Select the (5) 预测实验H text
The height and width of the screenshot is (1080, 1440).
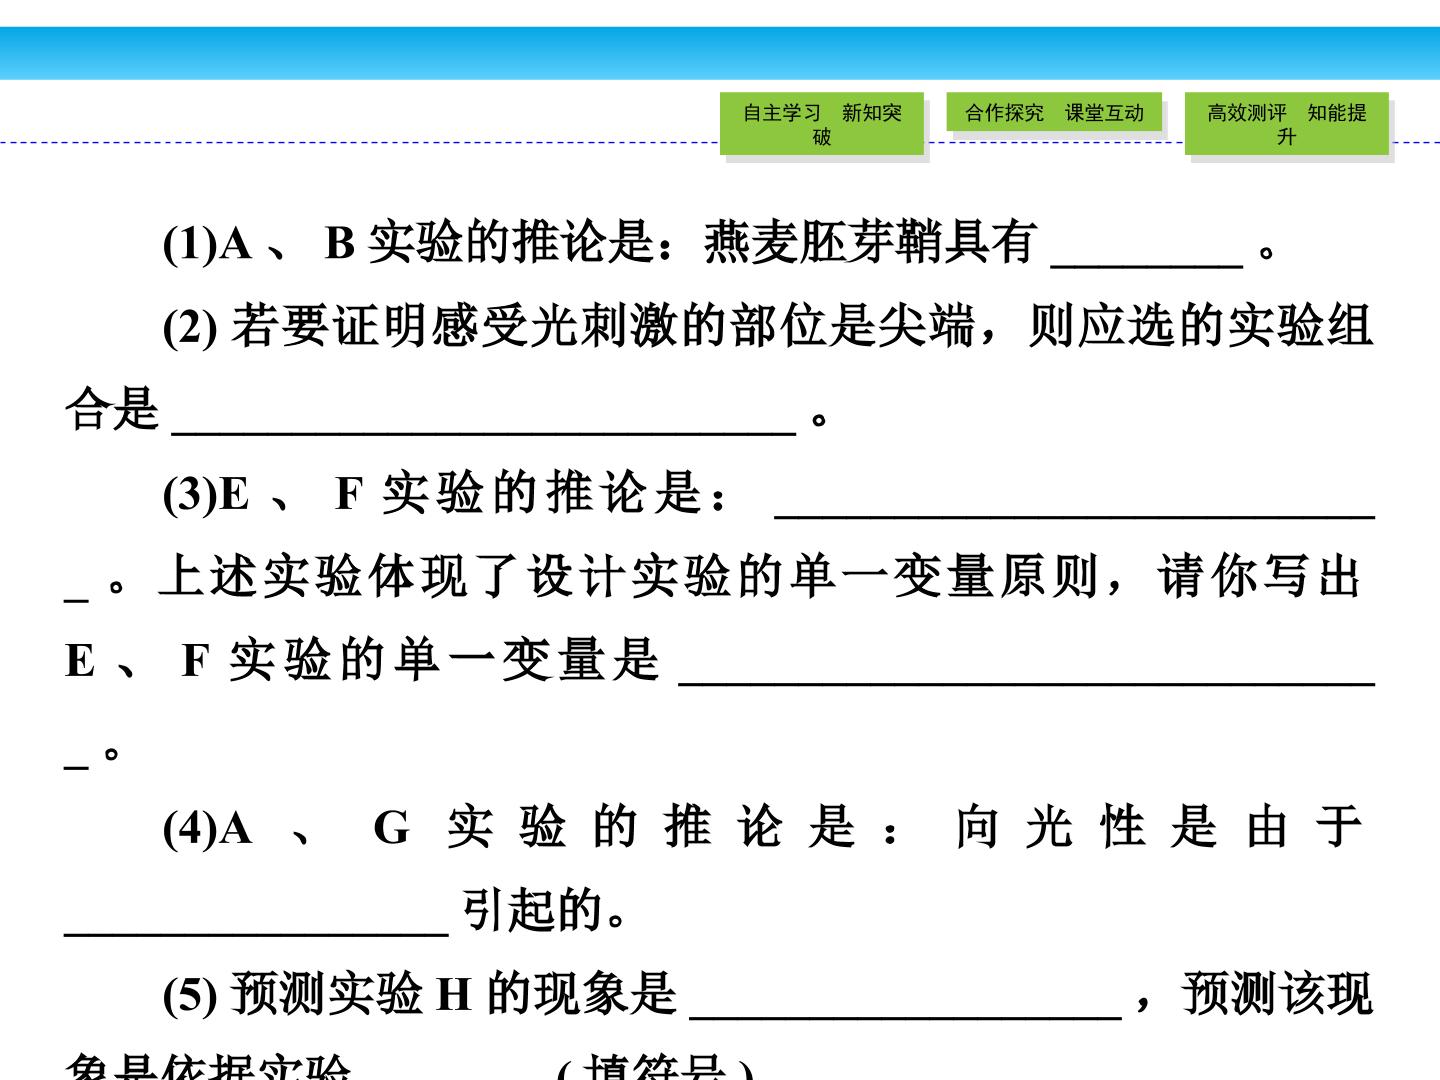pyautogui.click(x=317, y=993)
